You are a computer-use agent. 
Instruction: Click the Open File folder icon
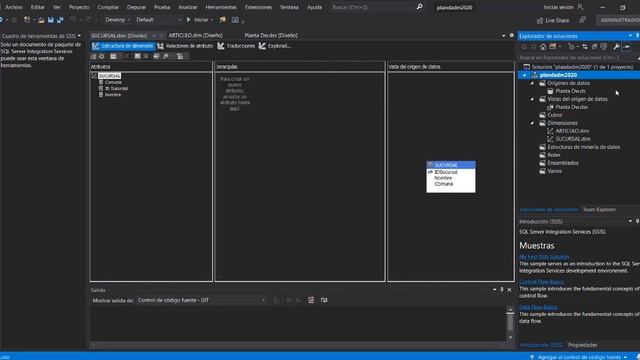point(41,20)
